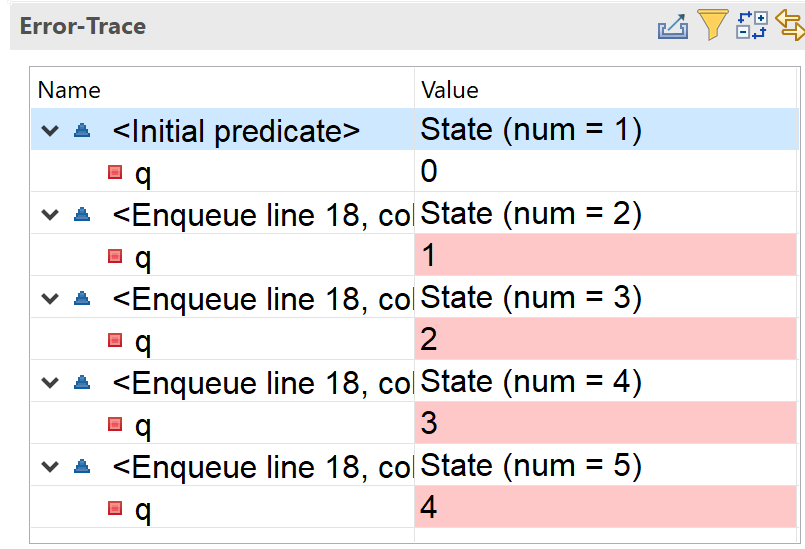Click the blue state icon beside Initial predicate
Screen dimensions: 805x549
[x=82, y=130]
